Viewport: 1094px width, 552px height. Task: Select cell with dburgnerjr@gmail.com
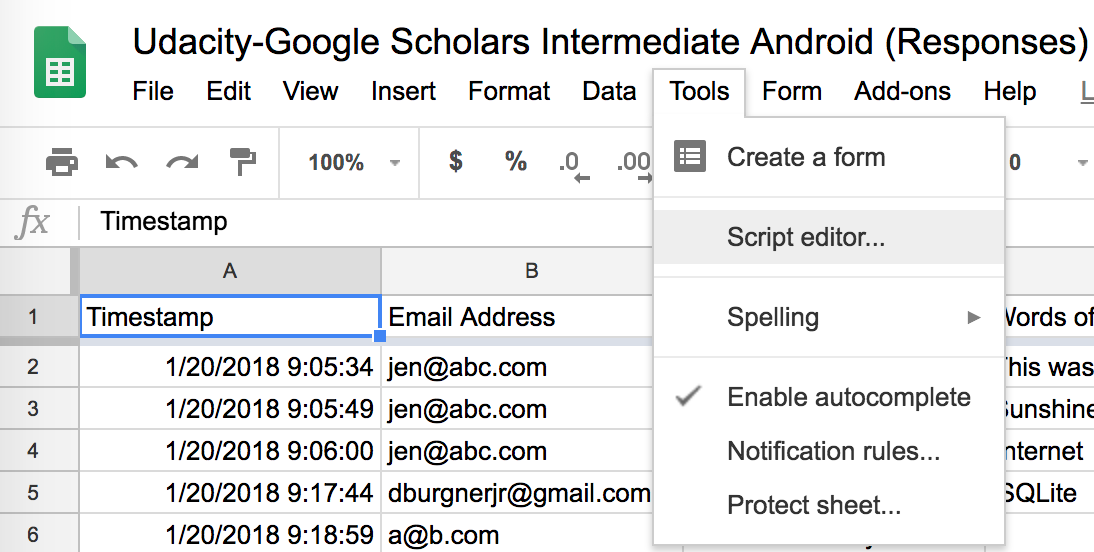519,493
